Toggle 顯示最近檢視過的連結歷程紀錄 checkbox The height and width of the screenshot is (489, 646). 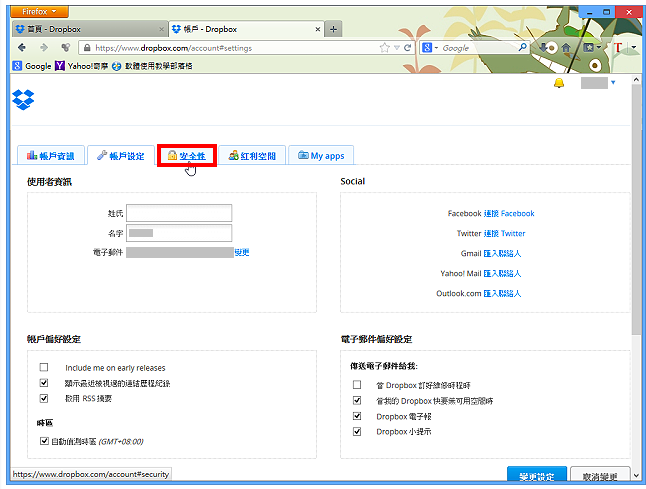click(x=44, y=383)
